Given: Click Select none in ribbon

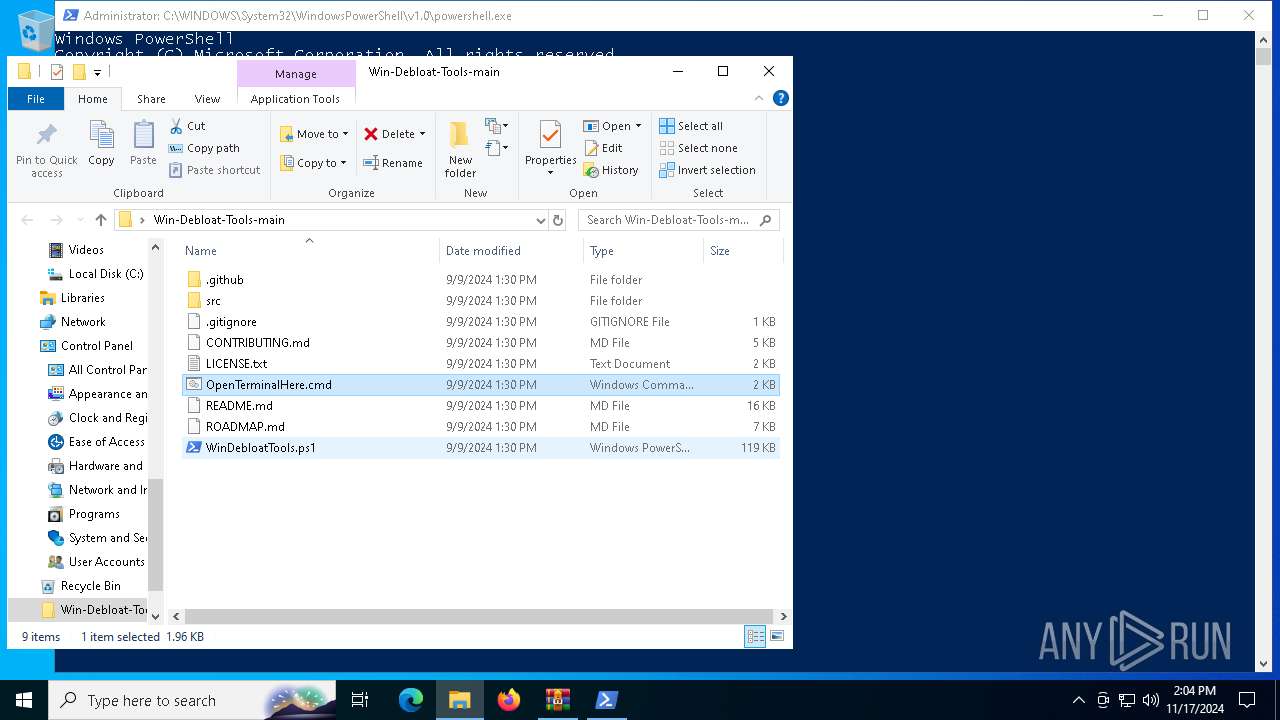Looking at the screenshot, I should pyautogui.click(x=698, y=148).
